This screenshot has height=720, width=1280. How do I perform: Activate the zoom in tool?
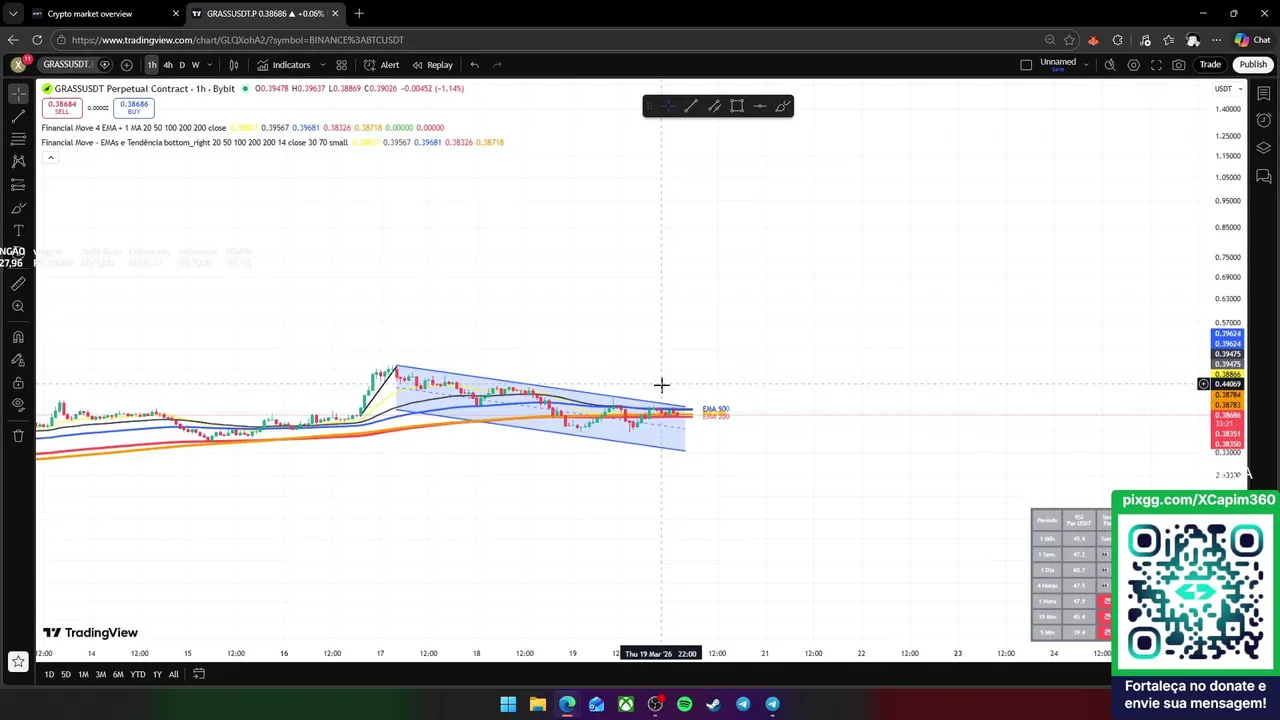(18, 307)
